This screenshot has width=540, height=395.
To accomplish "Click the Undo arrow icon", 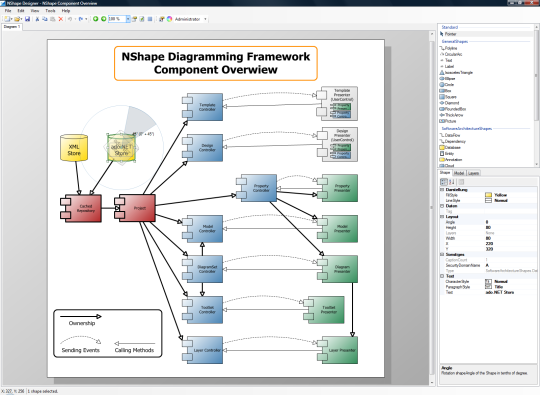I will click(70, 19).
